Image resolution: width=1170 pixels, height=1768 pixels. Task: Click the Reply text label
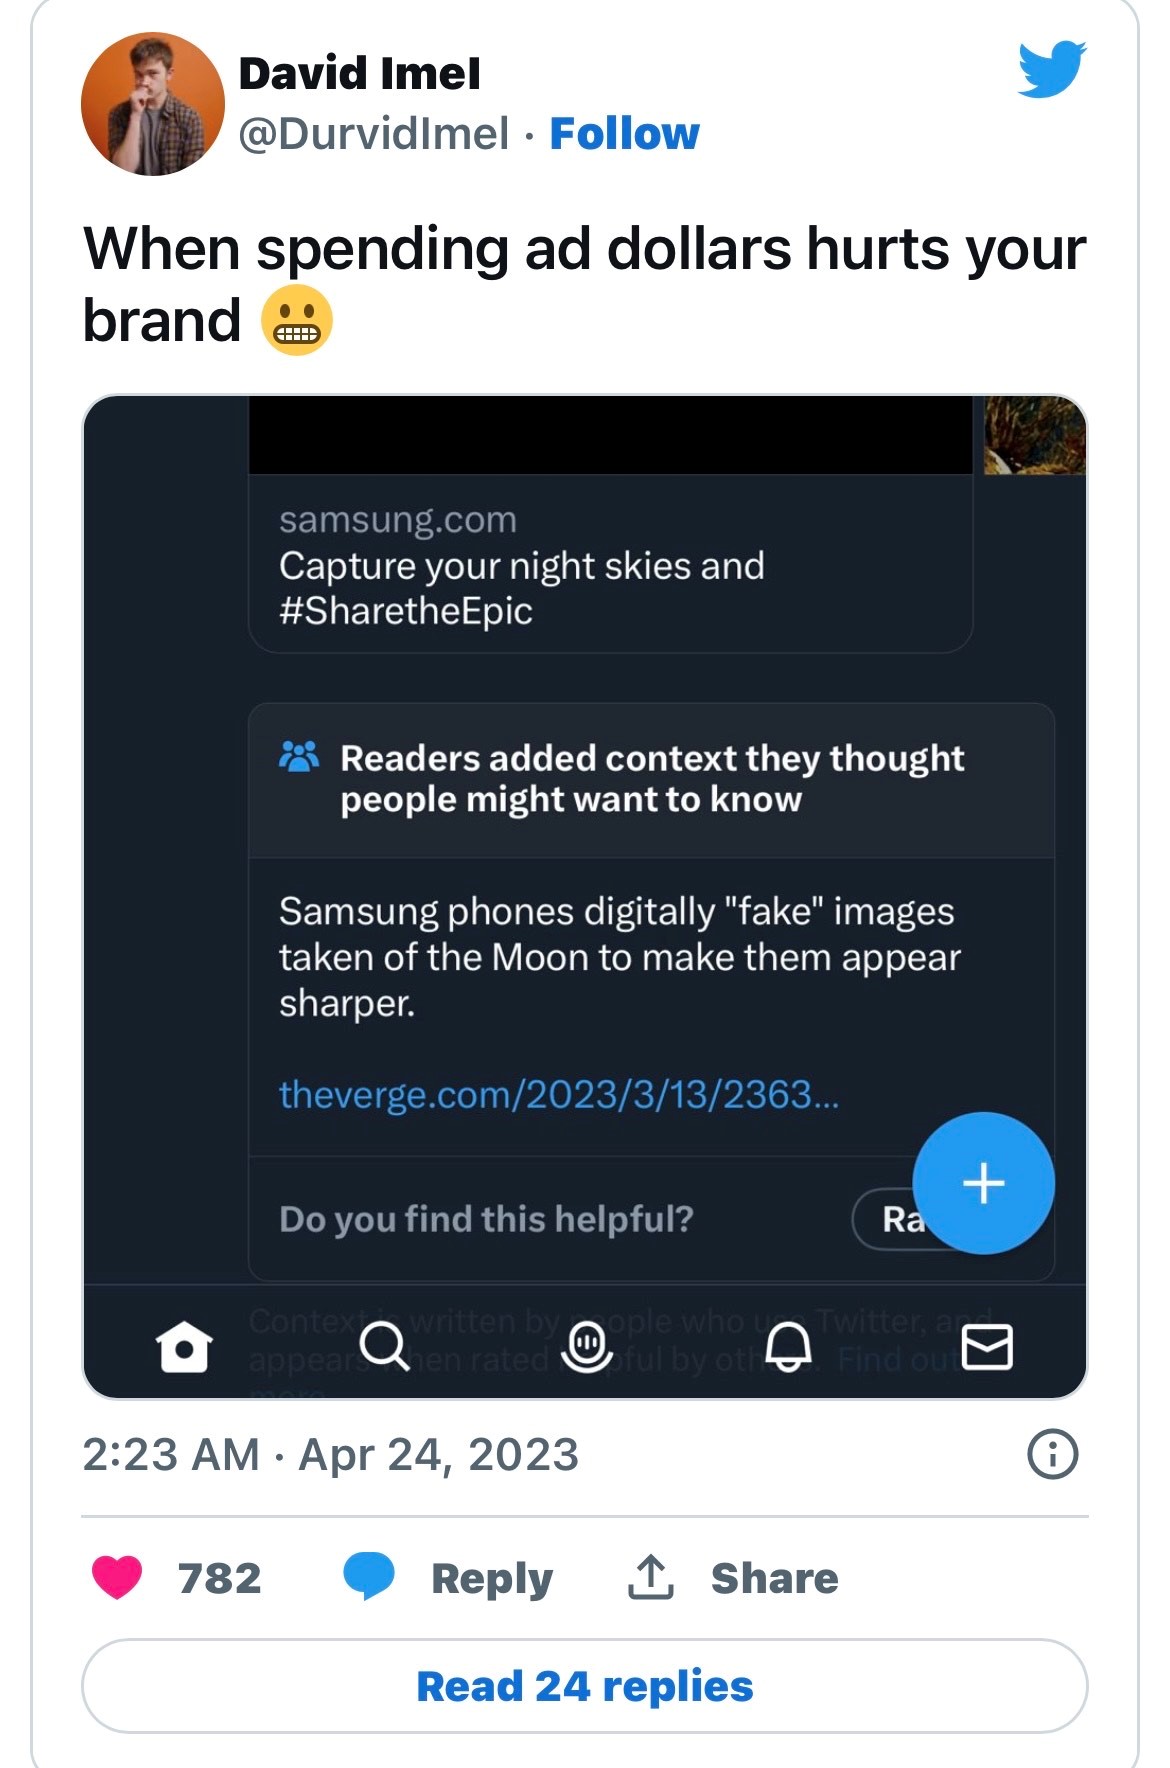(x=491, y=1578)
